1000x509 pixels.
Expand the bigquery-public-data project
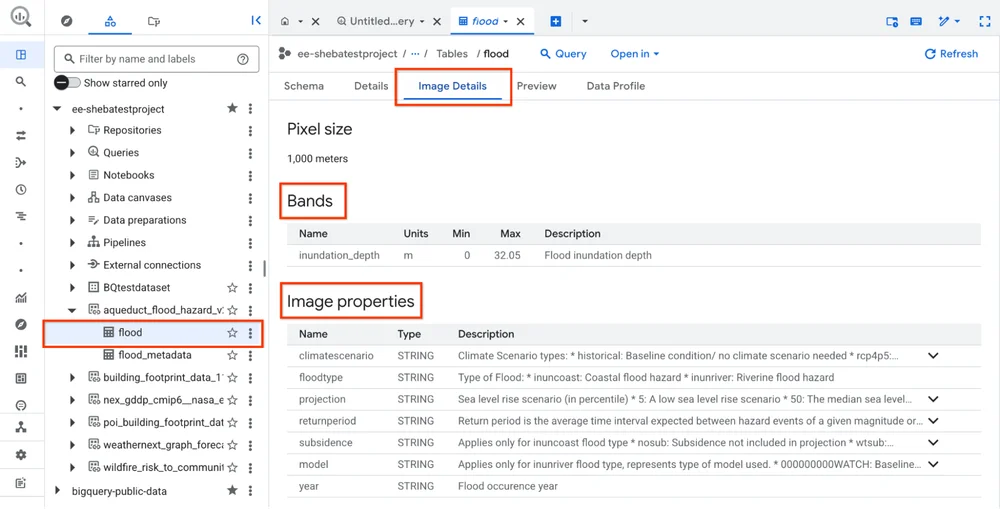57,491
